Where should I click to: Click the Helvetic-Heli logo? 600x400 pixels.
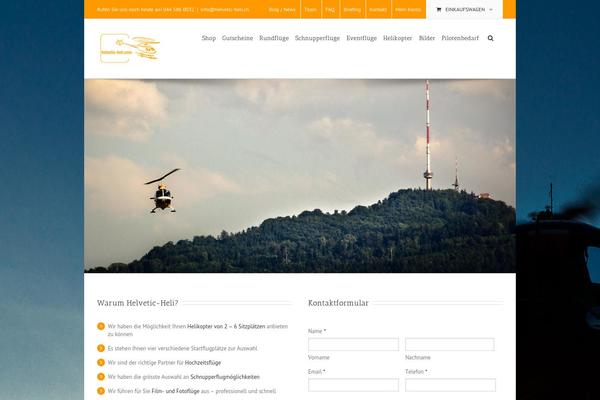tap(129, 46)
